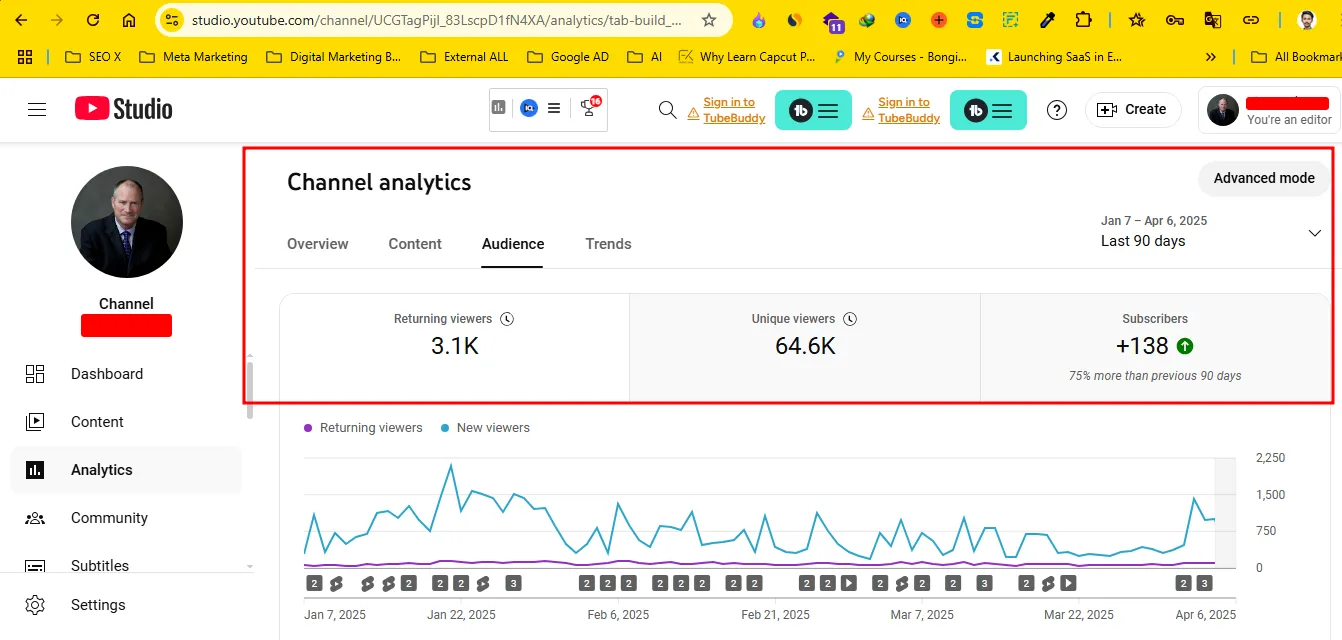Open the YouTube Studio hamburger menu
The width and height of the screenshot is (1342, 640).
37,110
